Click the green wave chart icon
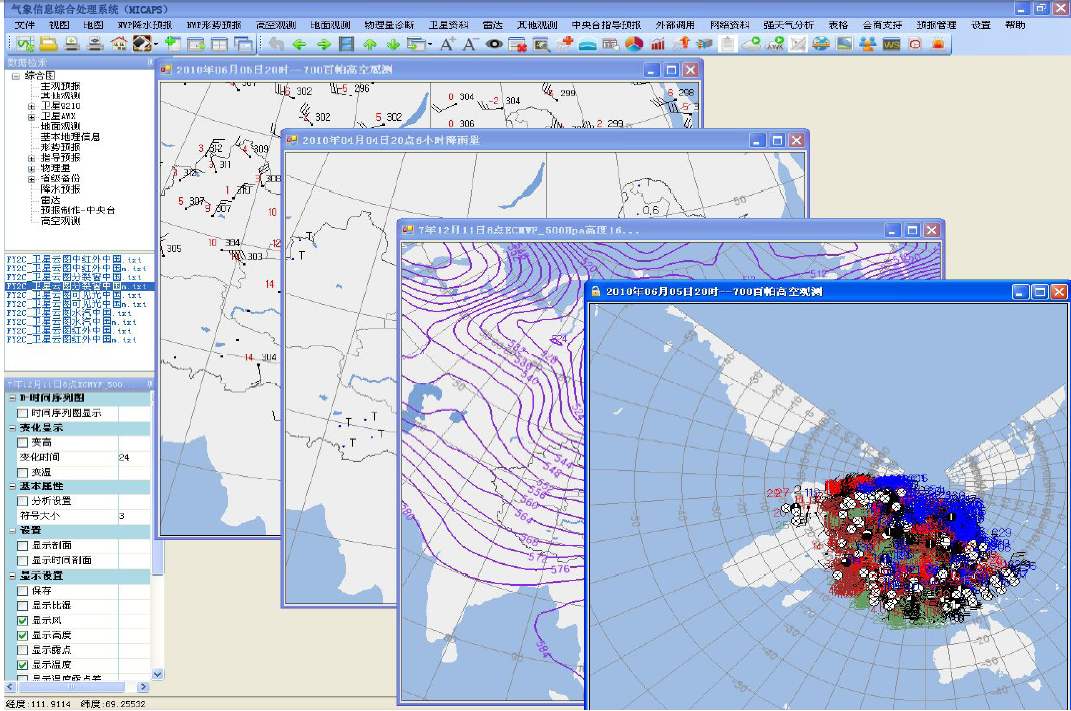1071x711 pixels. pyautogui.click(x=25, y=44)
